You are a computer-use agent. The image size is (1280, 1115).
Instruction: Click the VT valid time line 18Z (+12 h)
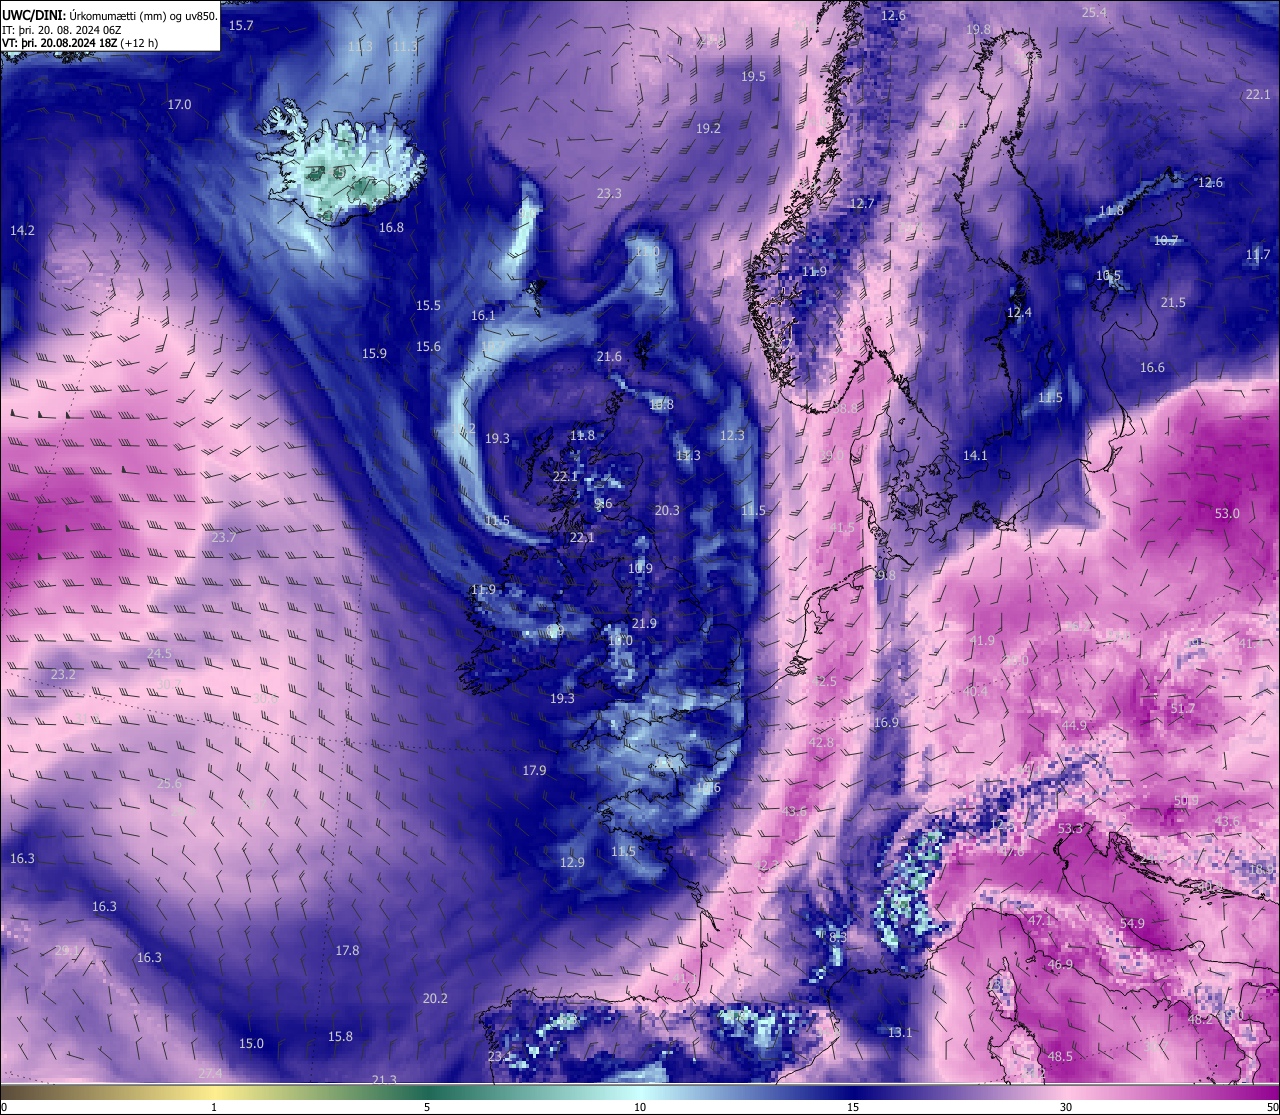pyautogui.click(x=80, y=43)
